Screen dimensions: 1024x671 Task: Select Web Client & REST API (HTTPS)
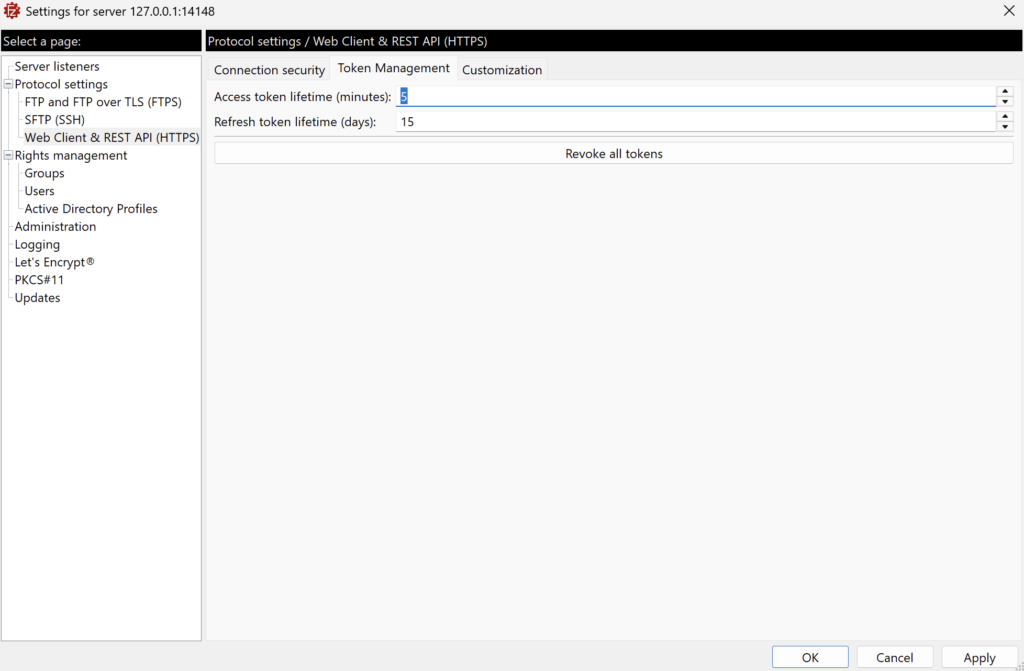point(112,137)
